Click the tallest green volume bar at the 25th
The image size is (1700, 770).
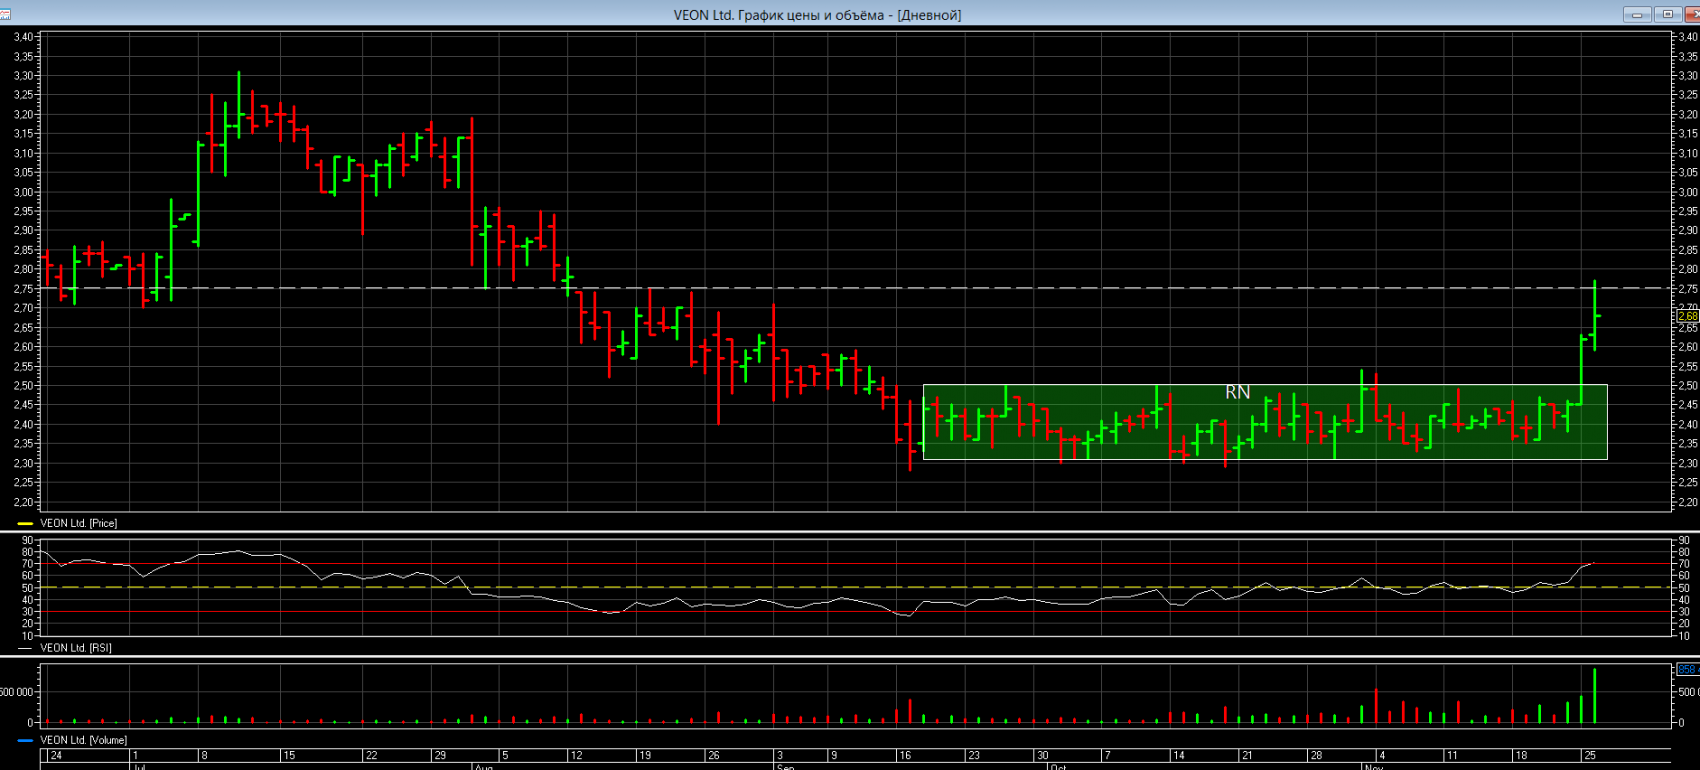[x=1595, y=695]
